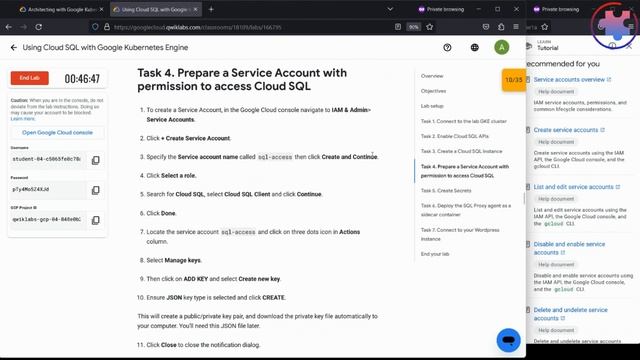Click the address bar URL googlecloud.qwiklabs.com

[198, 27]
